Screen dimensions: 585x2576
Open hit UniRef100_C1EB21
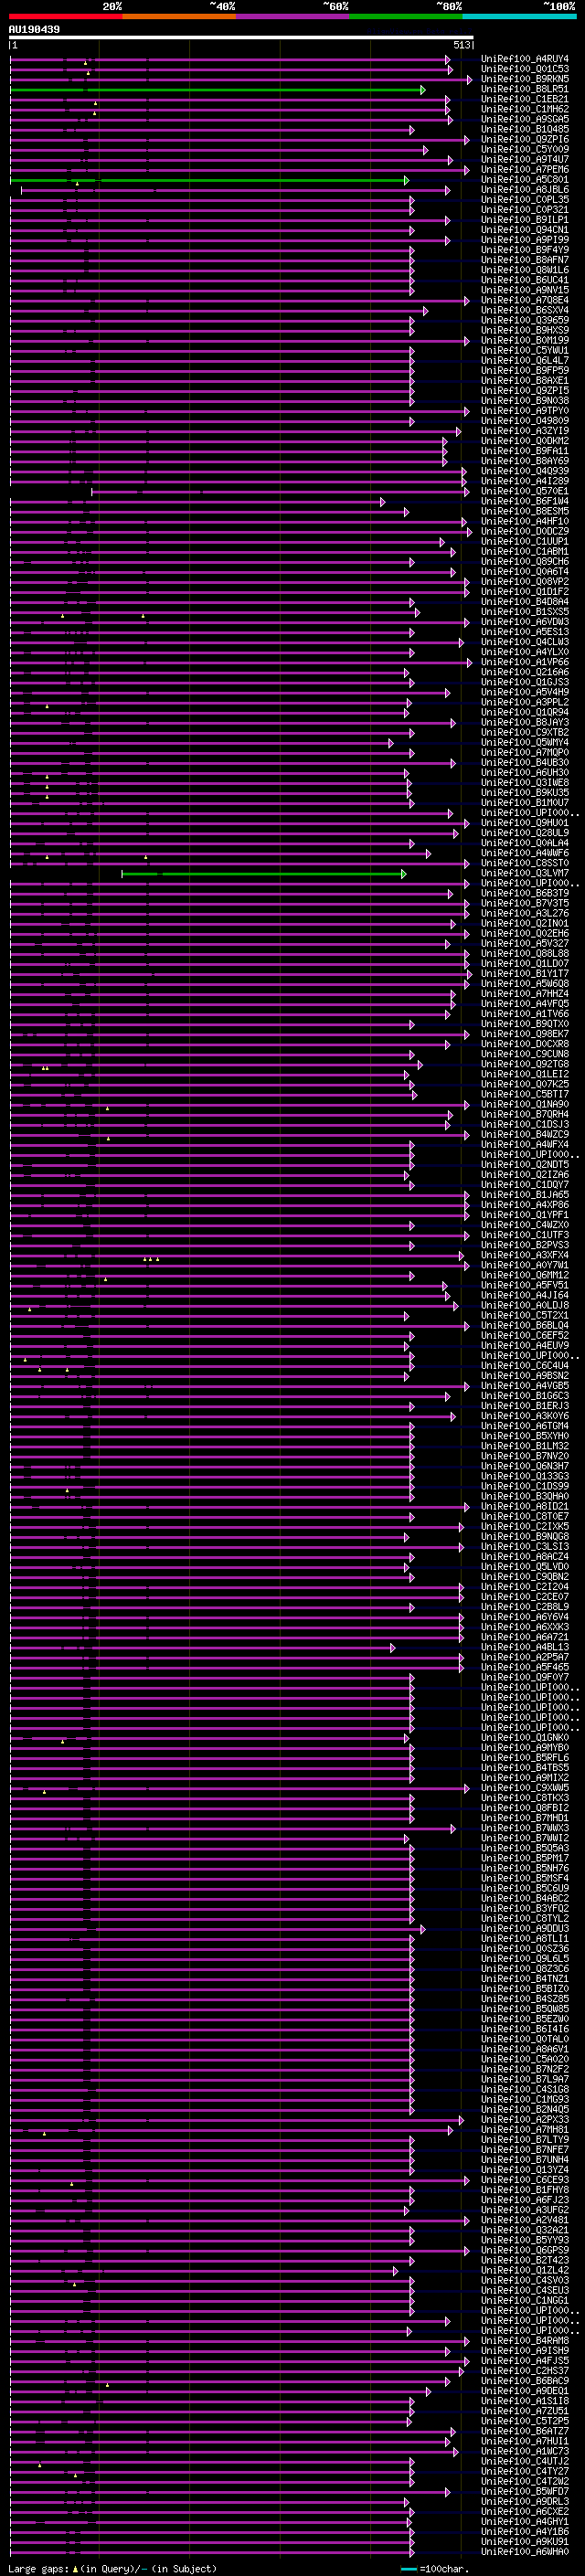coord(525,100)
